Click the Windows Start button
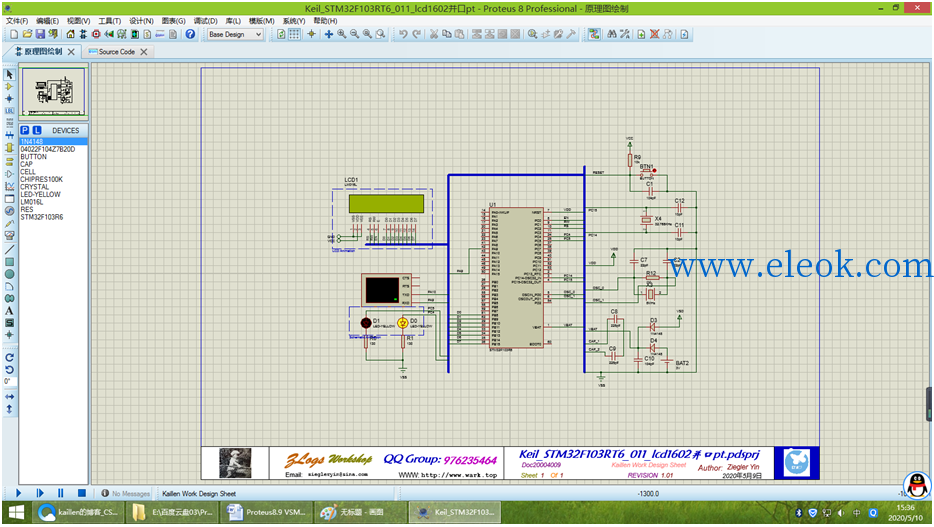Image resolution: width=934 pixels, height=527 pixels. (x=16, y=512)
